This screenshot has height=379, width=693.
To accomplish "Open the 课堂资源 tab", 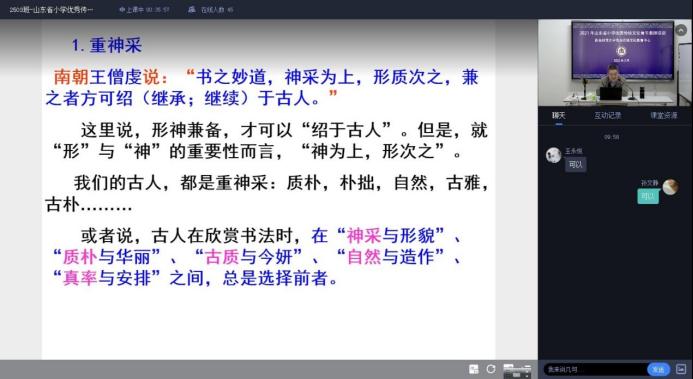I will point(663,115).
